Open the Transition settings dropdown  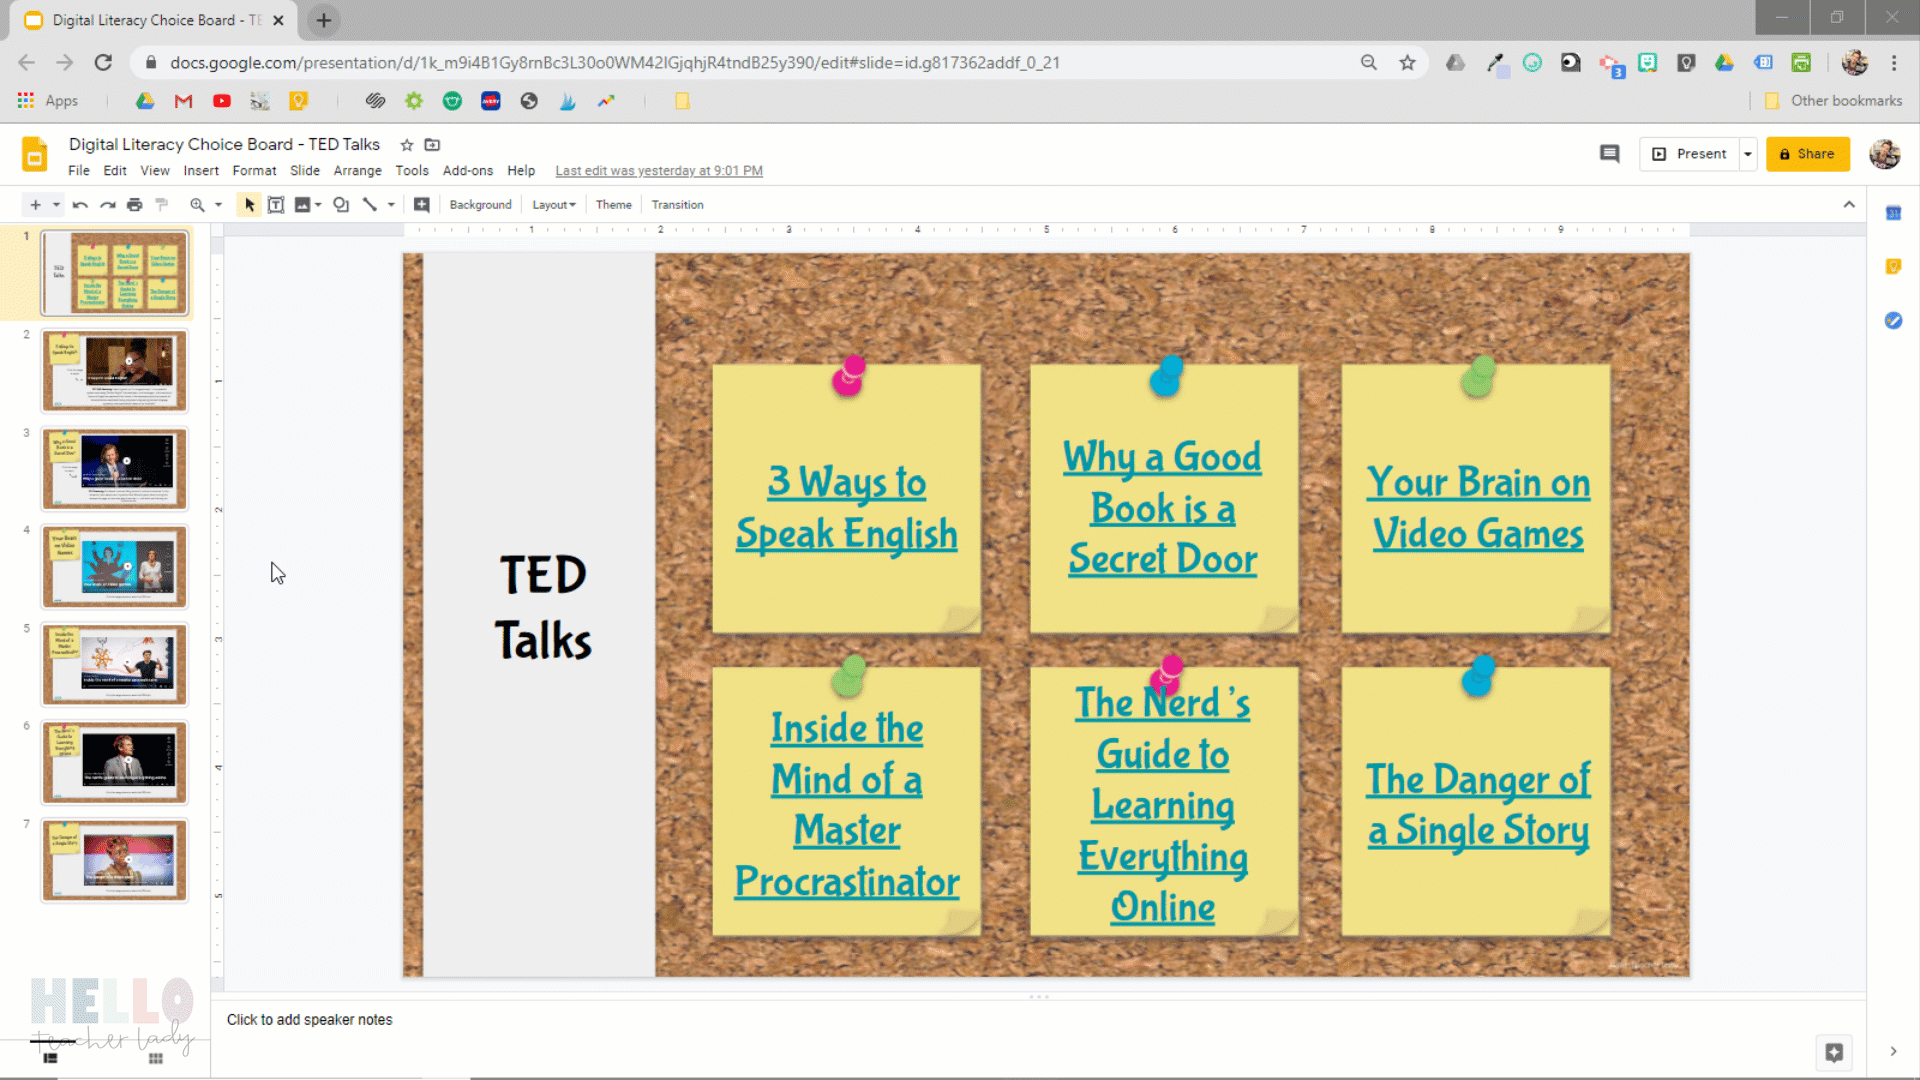(x=676, y=204)
